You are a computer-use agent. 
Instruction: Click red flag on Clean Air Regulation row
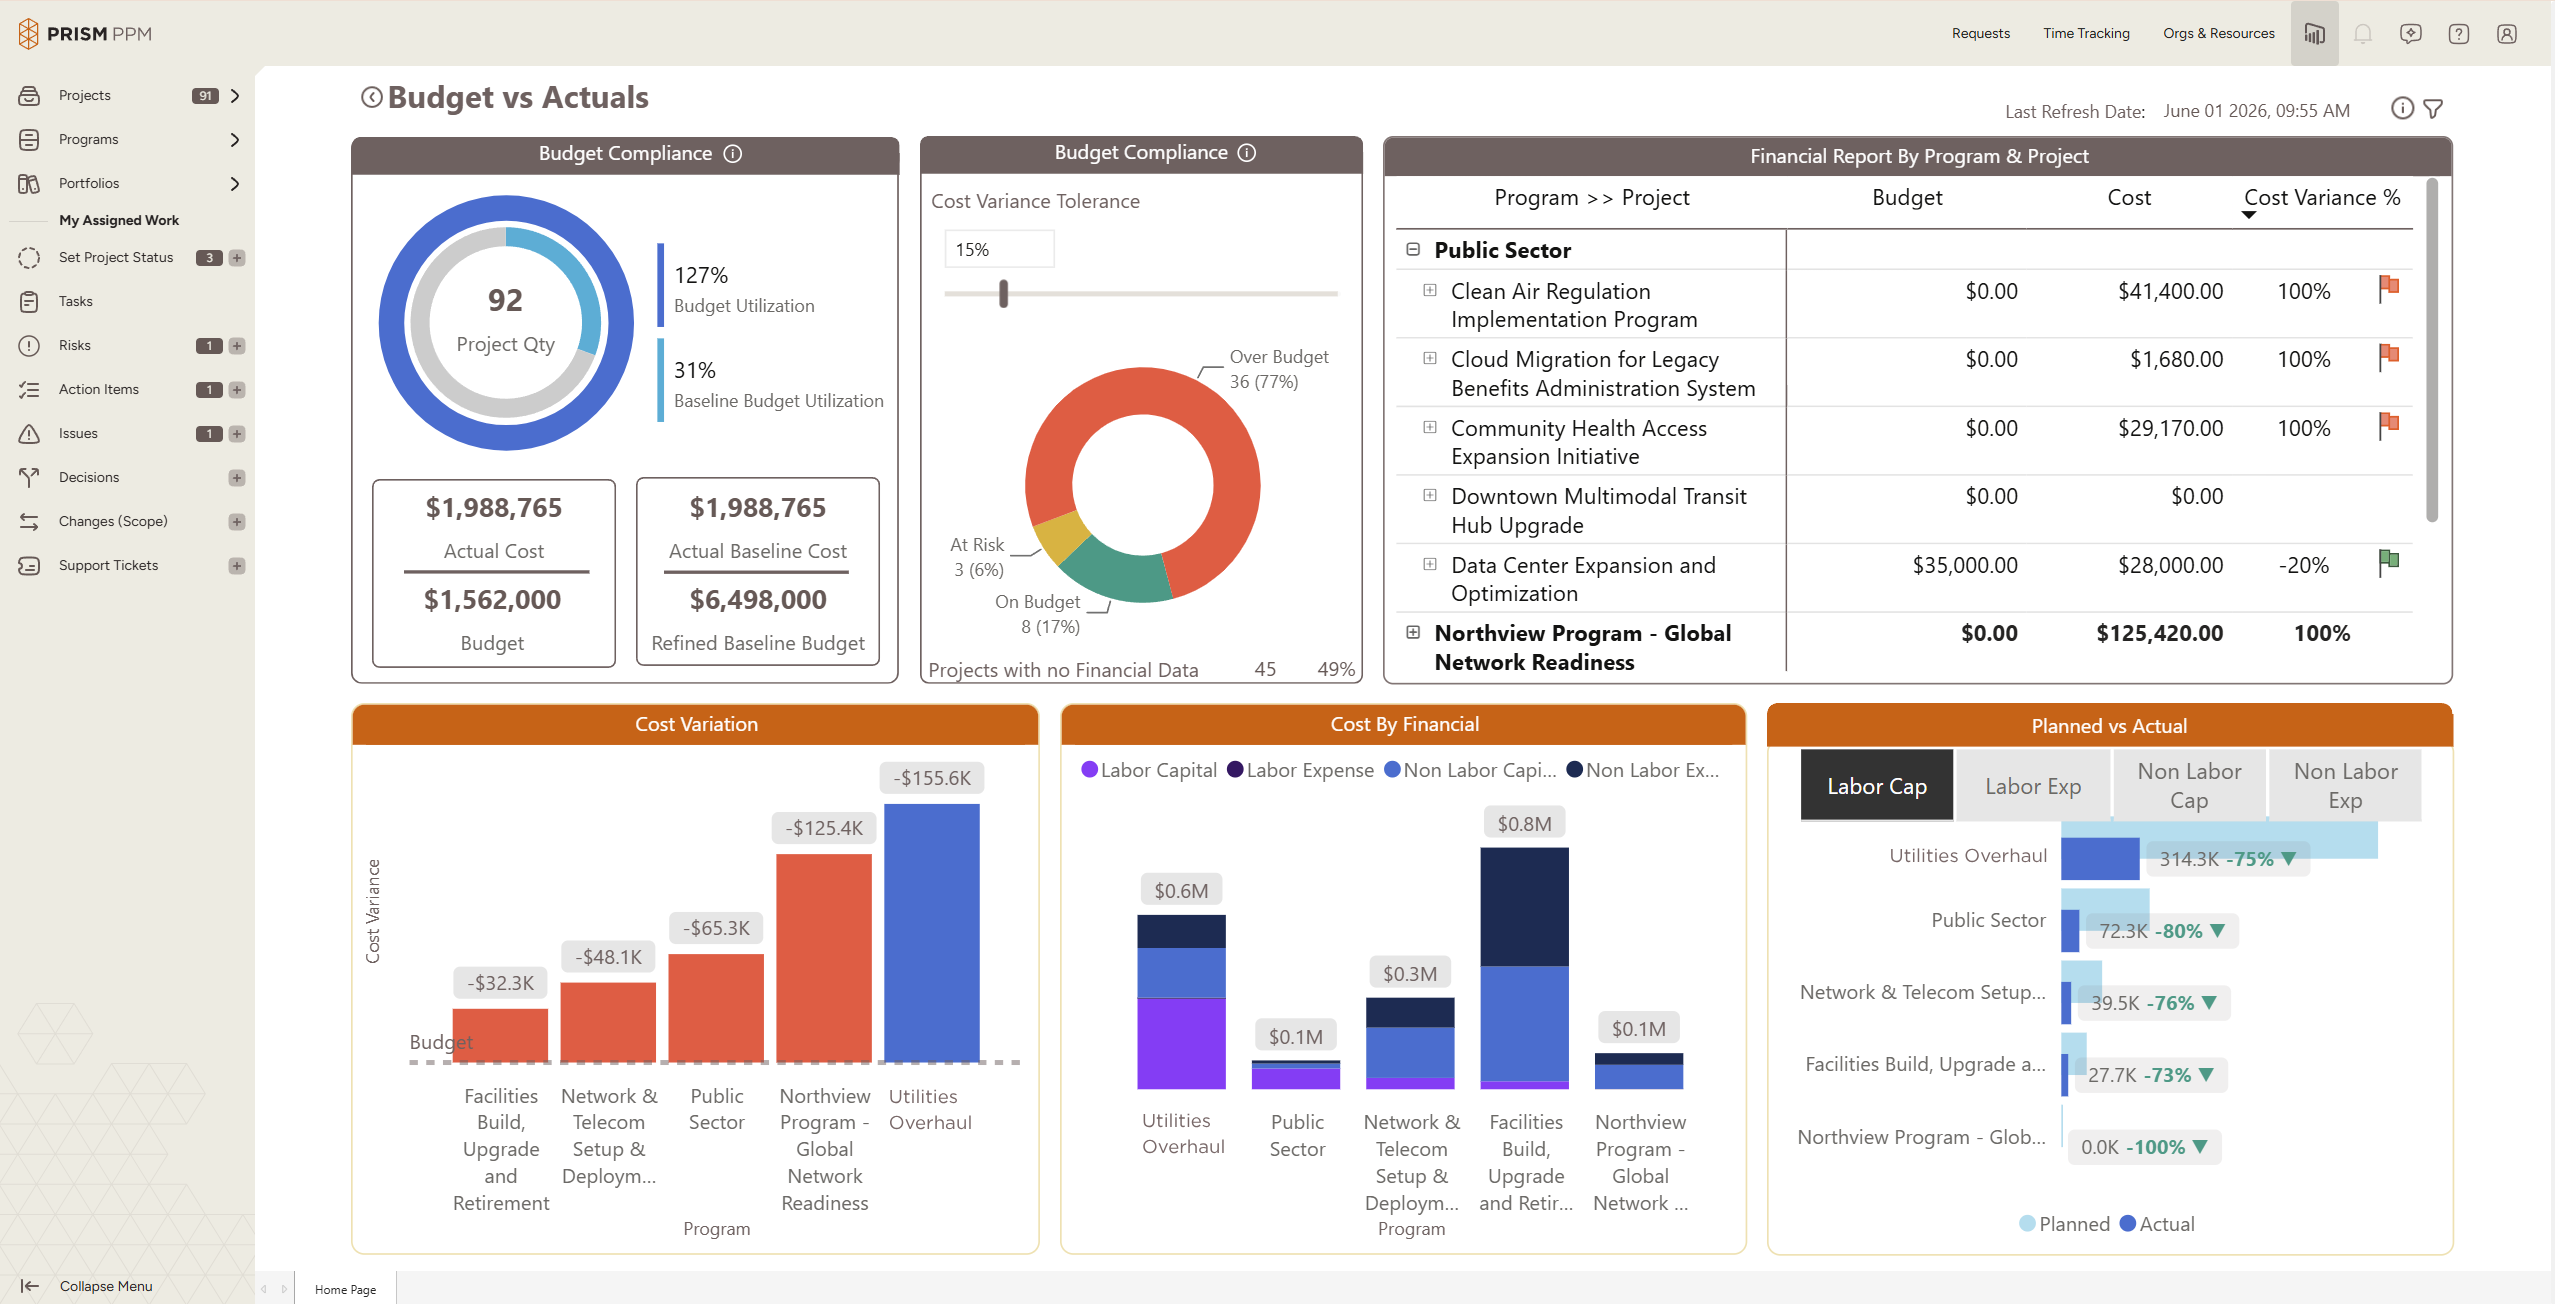(x=2389, y=288)
